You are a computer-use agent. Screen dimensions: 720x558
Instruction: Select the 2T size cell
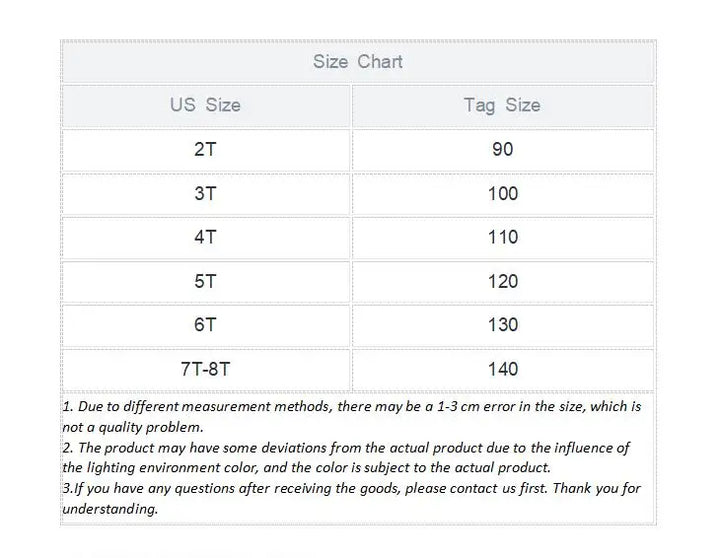coord(205,149)
